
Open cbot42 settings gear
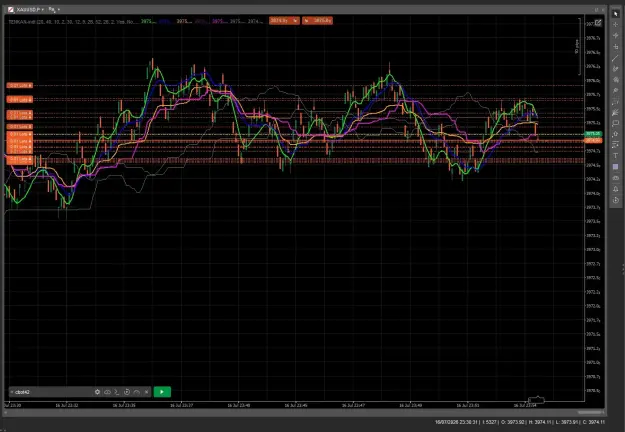97,392
